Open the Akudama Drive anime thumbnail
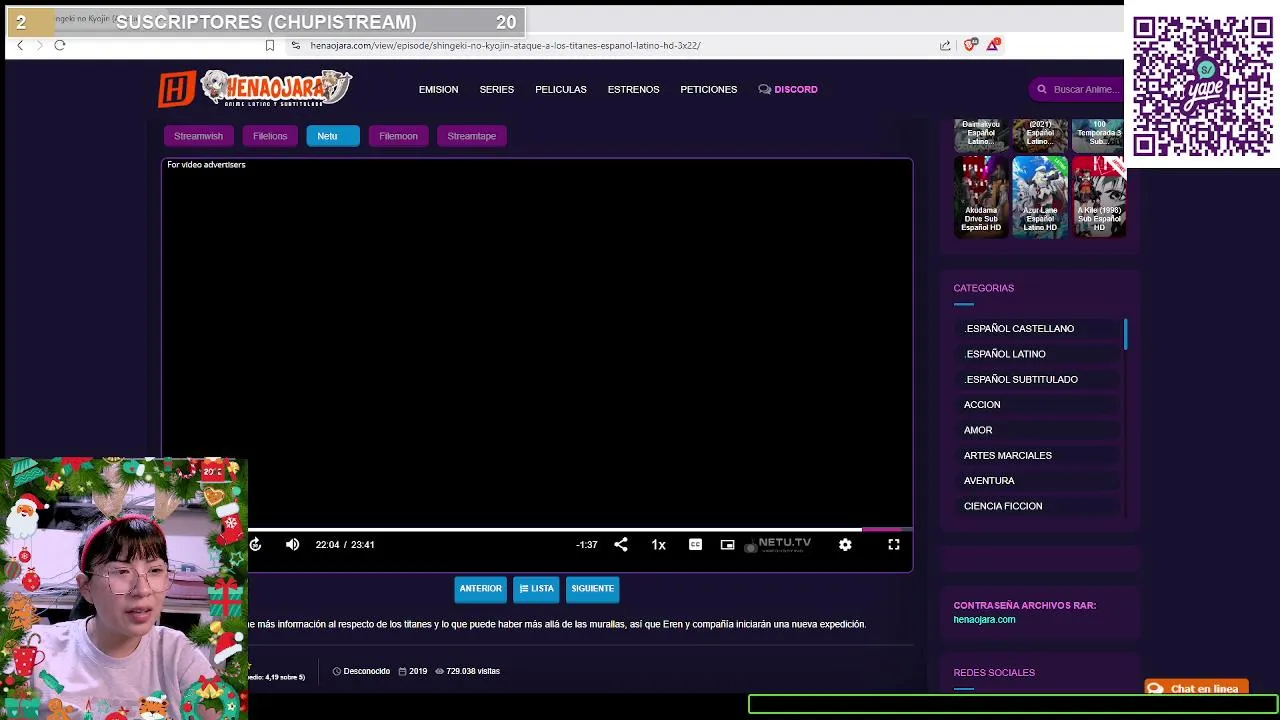The width and height of the screenshot is (1280, 720). (981, 196)
